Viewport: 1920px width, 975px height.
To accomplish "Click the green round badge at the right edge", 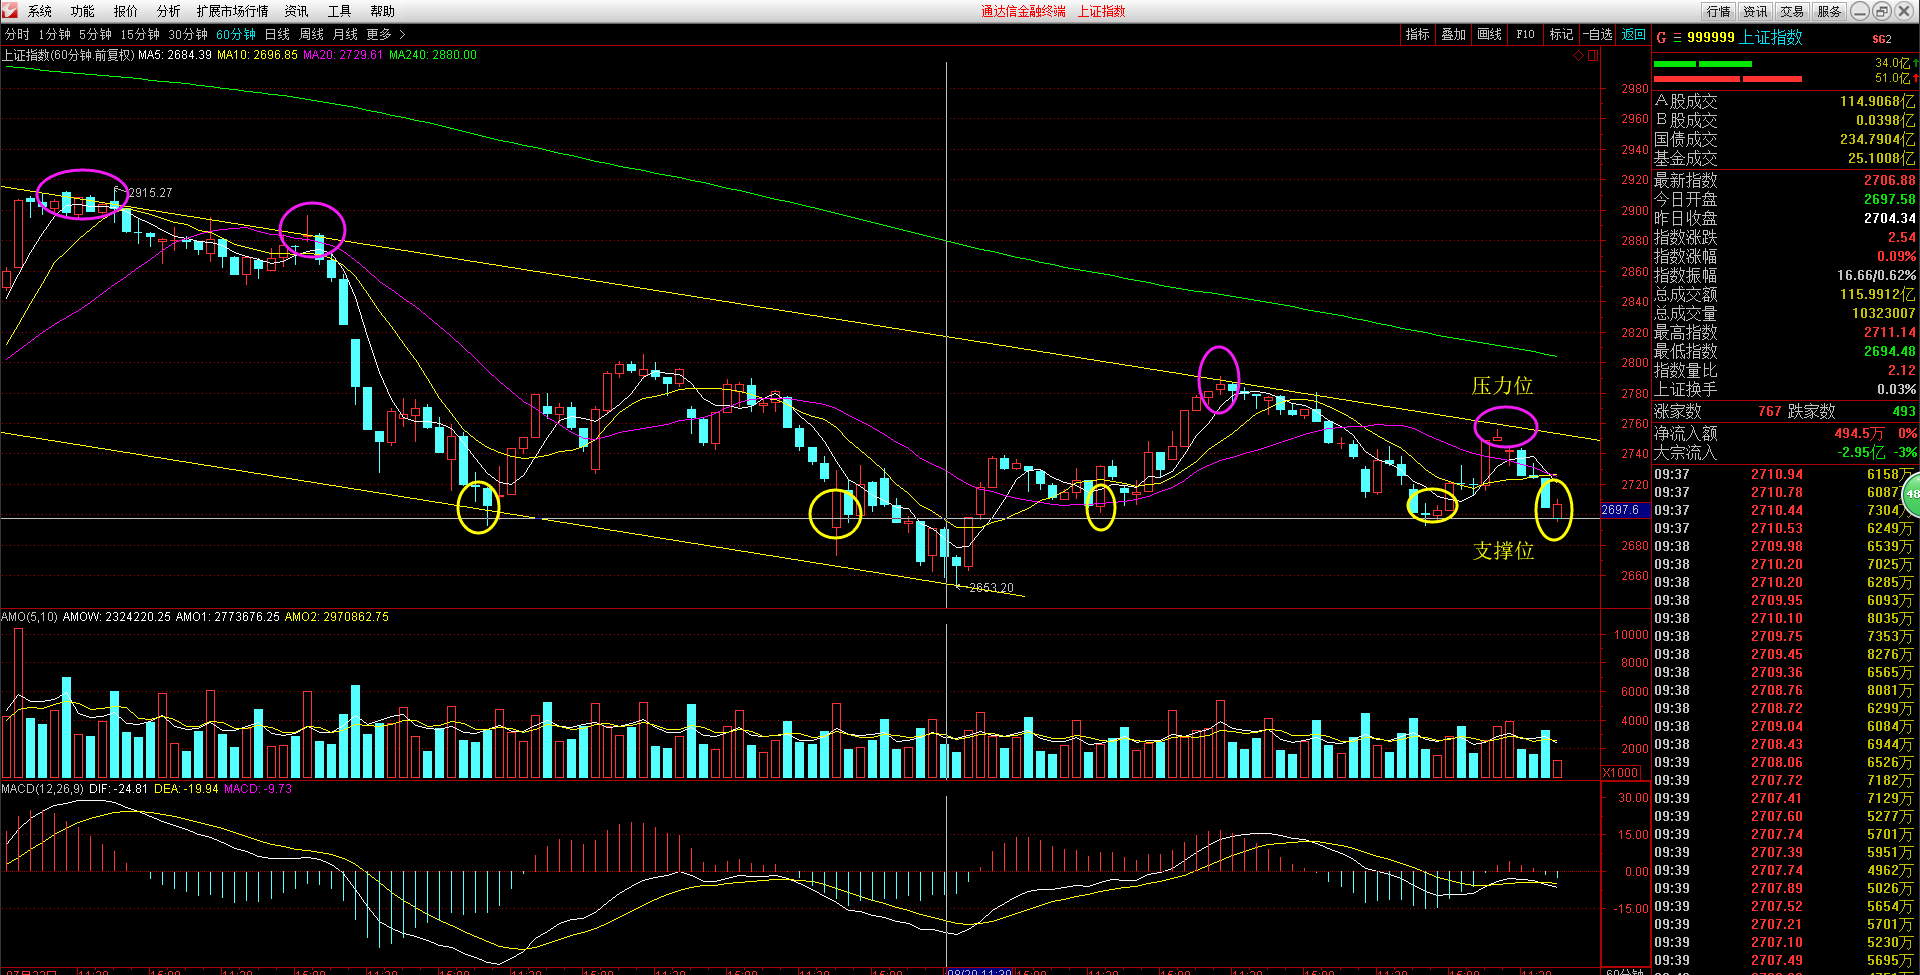I will point(1911,494).
